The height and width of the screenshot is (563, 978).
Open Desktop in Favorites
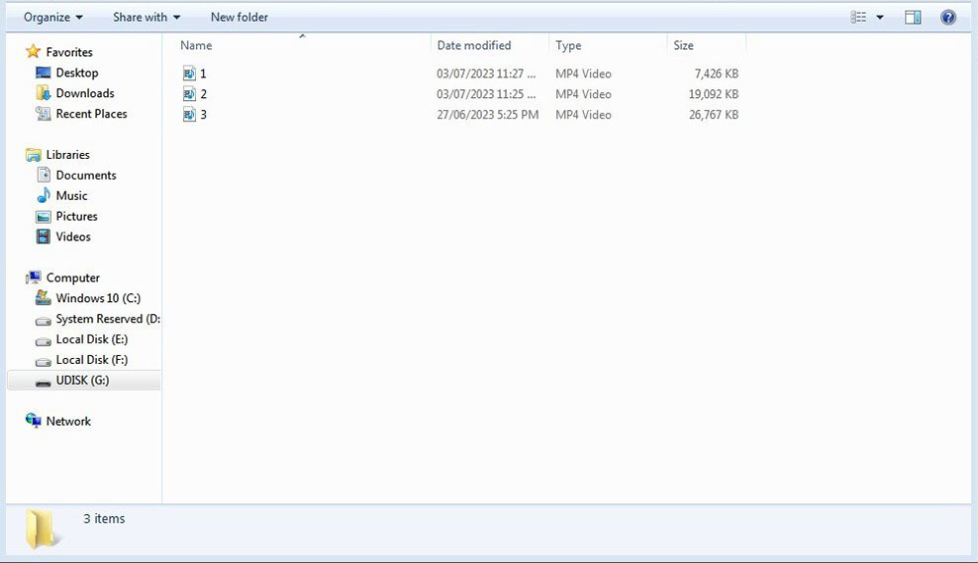77,72
